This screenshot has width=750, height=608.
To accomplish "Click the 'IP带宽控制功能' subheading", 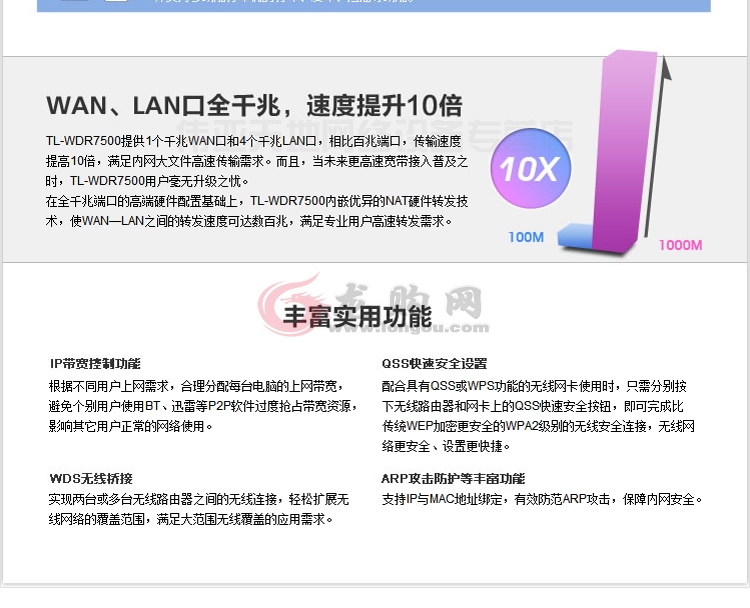I will point(95,364).
